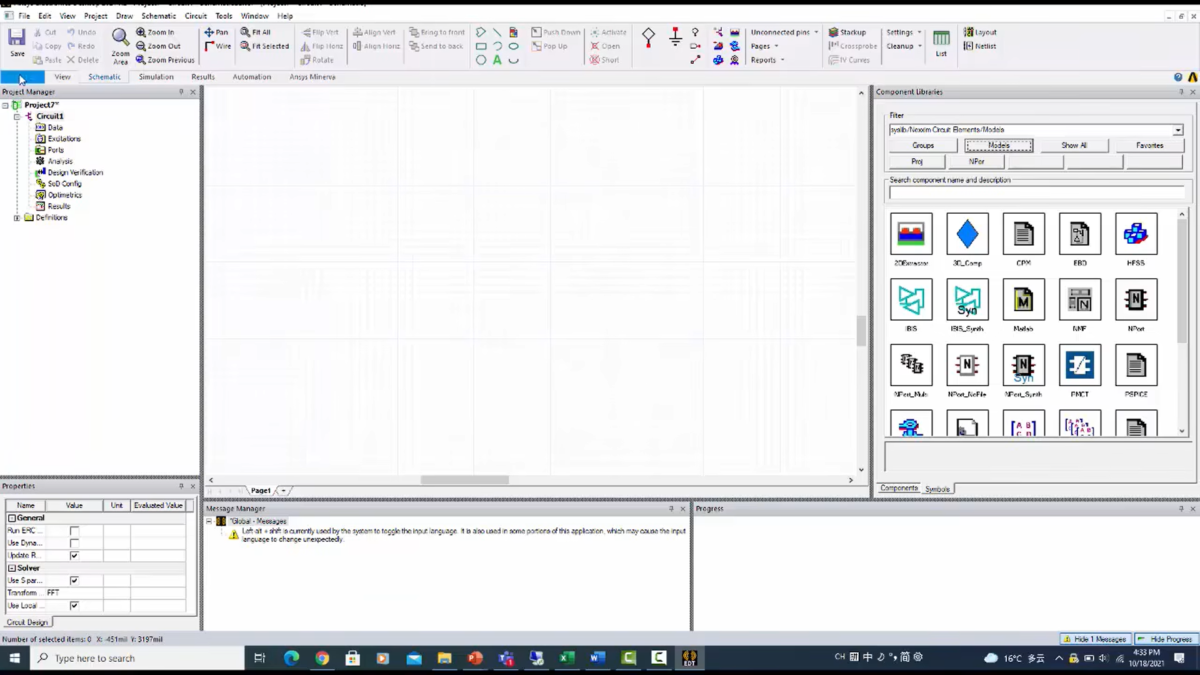The height and width of the screenshot is (675, 1200).
Task: Open the library Filter combo box dropdown
Action: [x=1178, y=130]
